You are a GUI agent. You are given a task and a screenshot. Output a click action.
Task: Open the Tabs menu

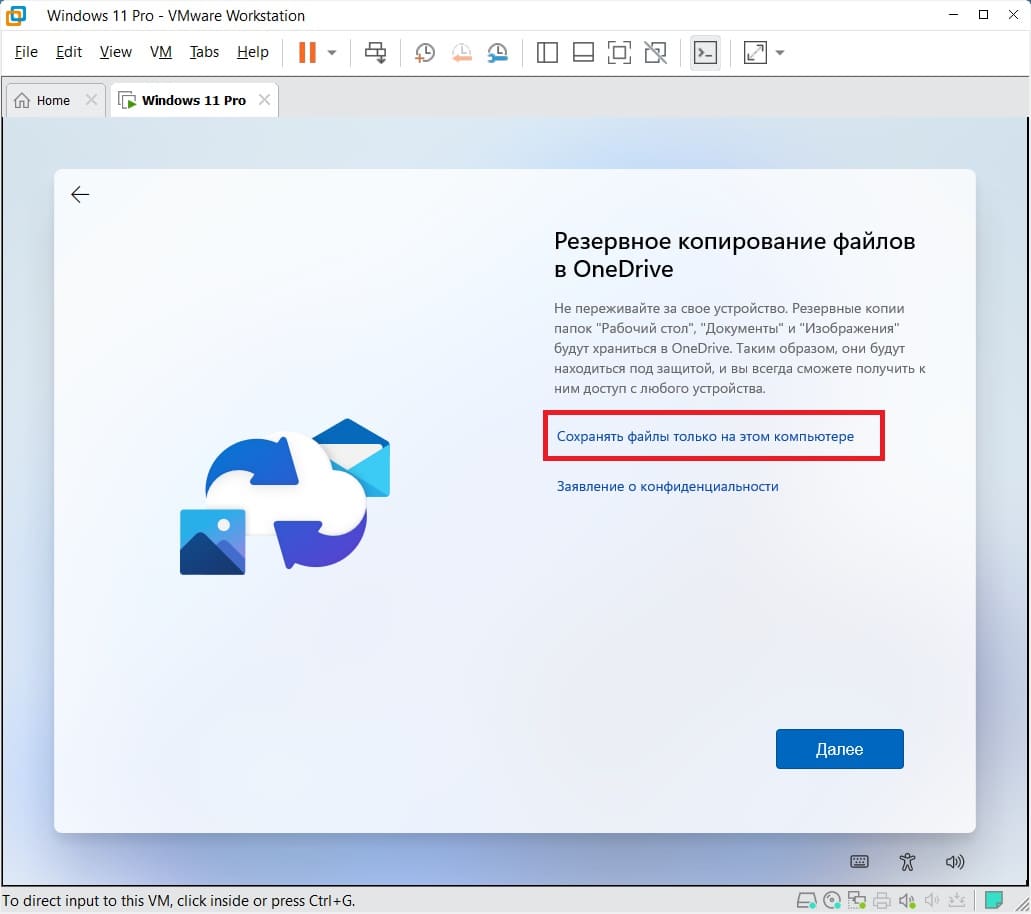(x=204, y=52)
